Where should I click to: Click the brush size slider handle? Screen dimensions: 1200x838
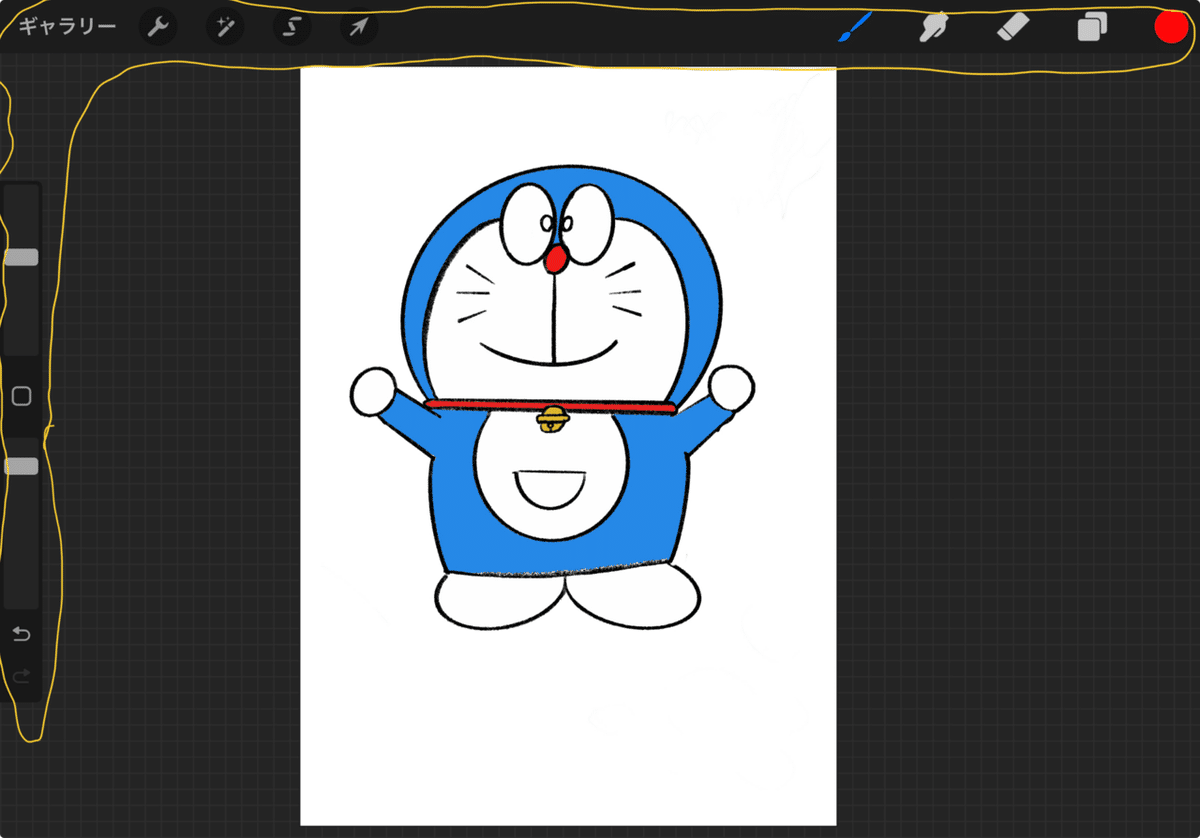point(21,258)
